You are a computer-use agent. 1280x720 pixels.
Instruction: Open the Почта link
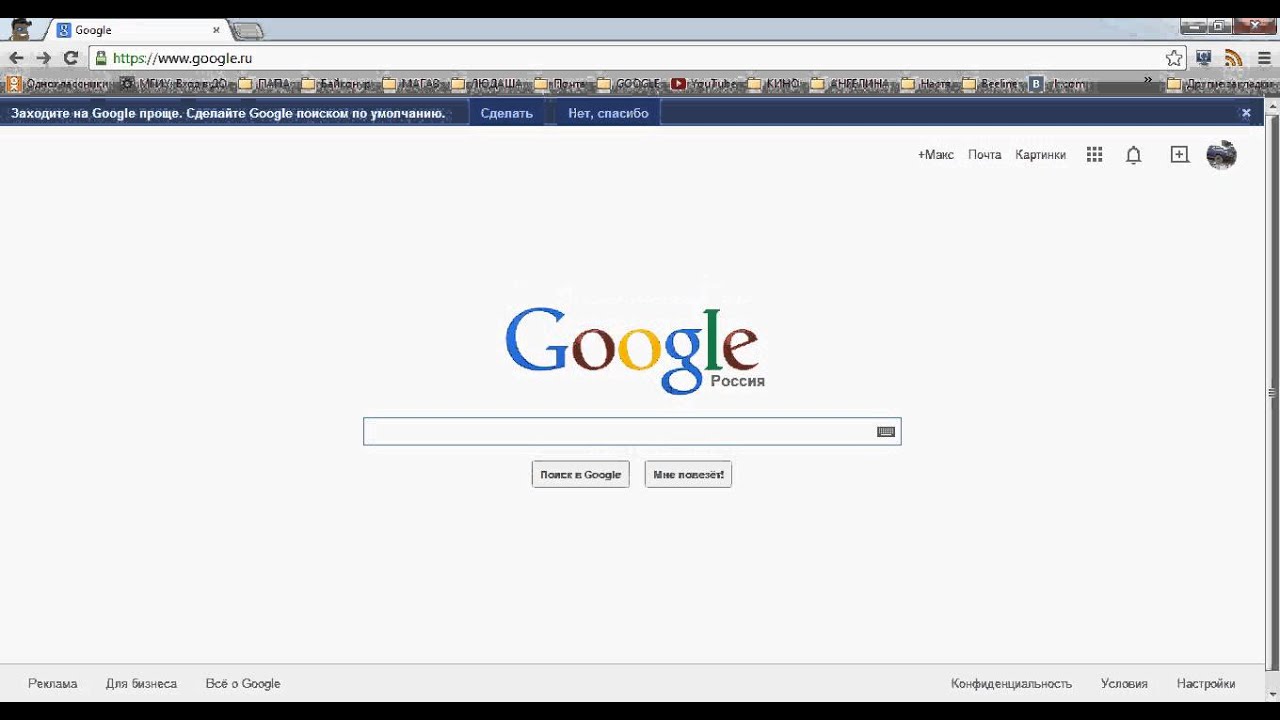coord(984,155)
